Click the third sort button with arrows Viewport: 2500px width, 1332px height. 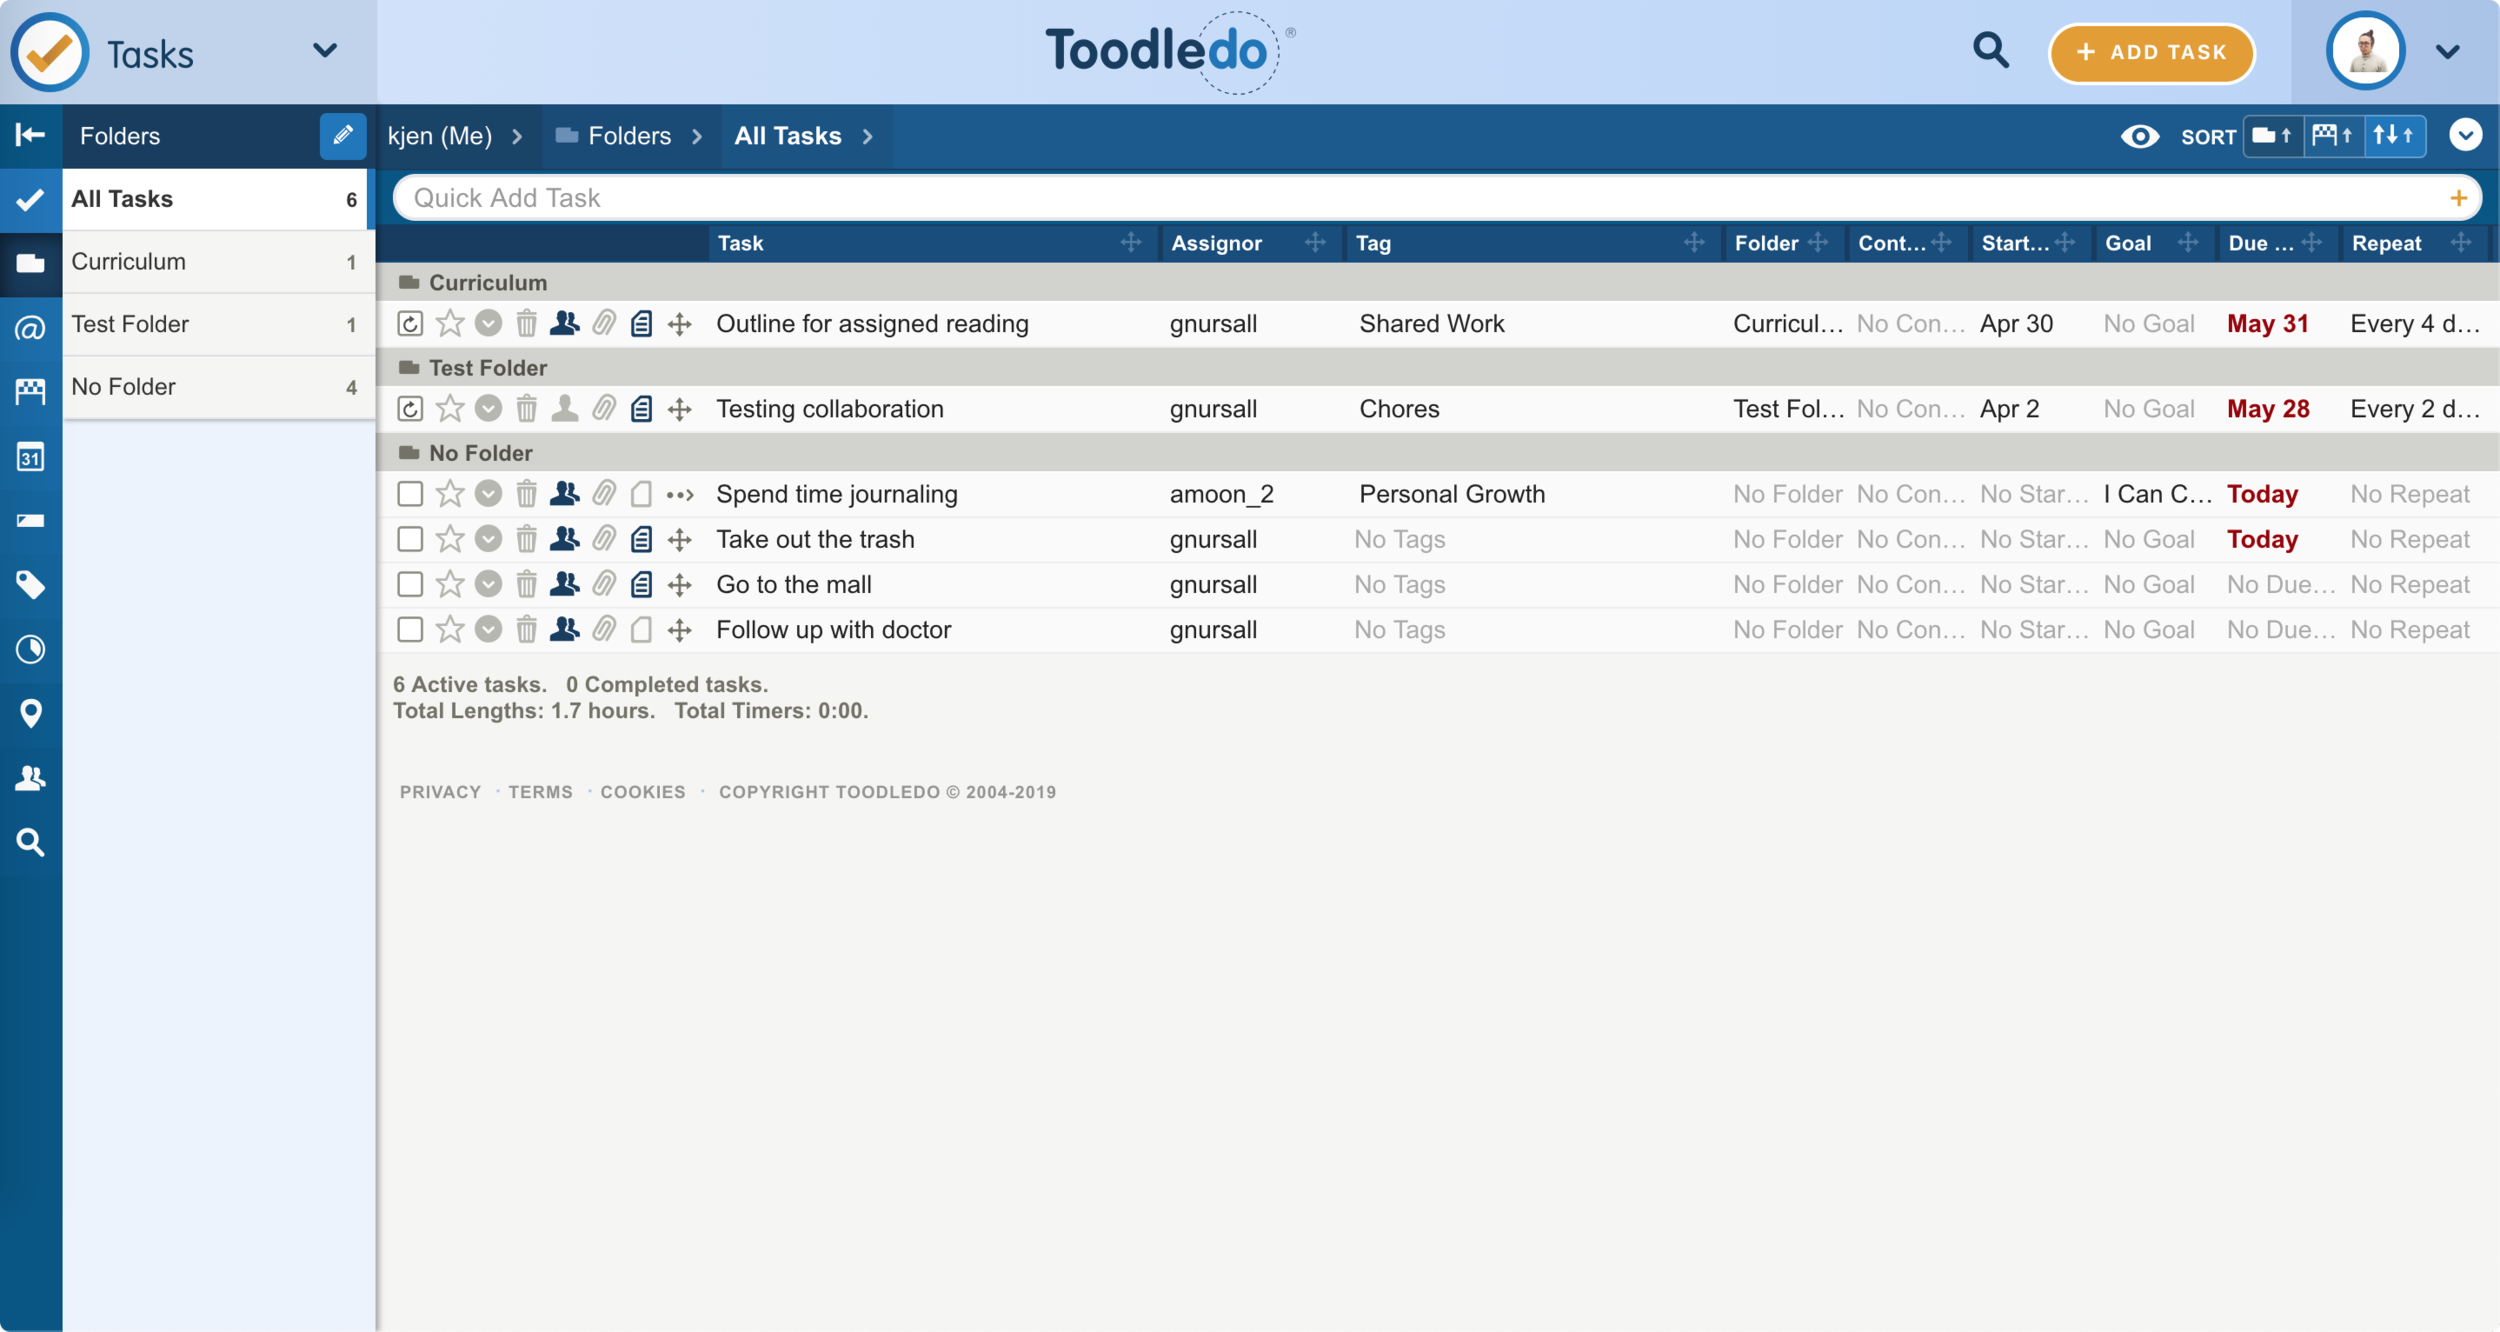pyautogui.click(x=2394, y=136)
